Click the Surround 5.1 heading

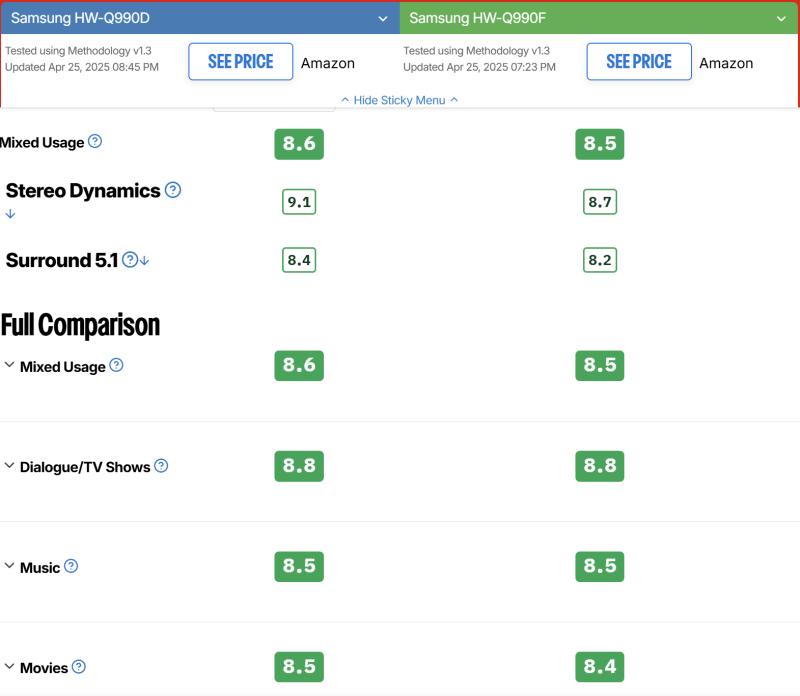[62, 260]
